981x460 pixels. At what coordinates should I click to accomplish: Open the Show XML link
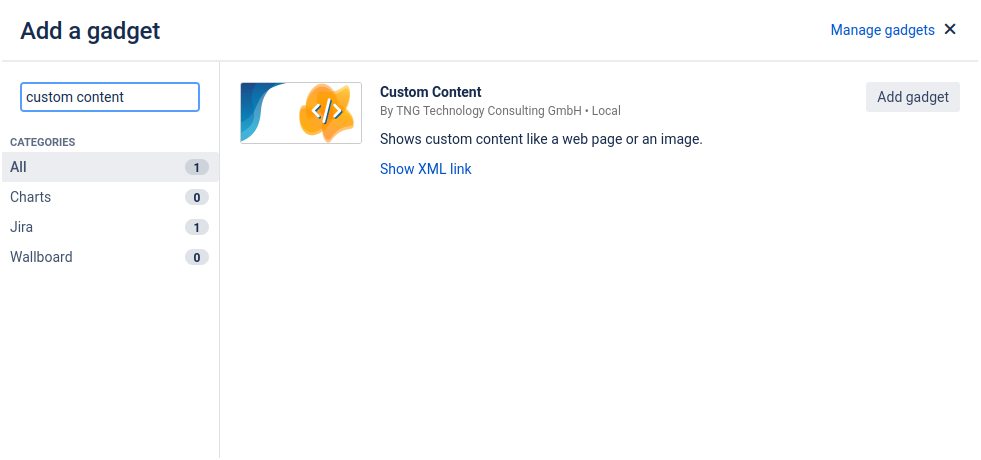pos(425,169)
